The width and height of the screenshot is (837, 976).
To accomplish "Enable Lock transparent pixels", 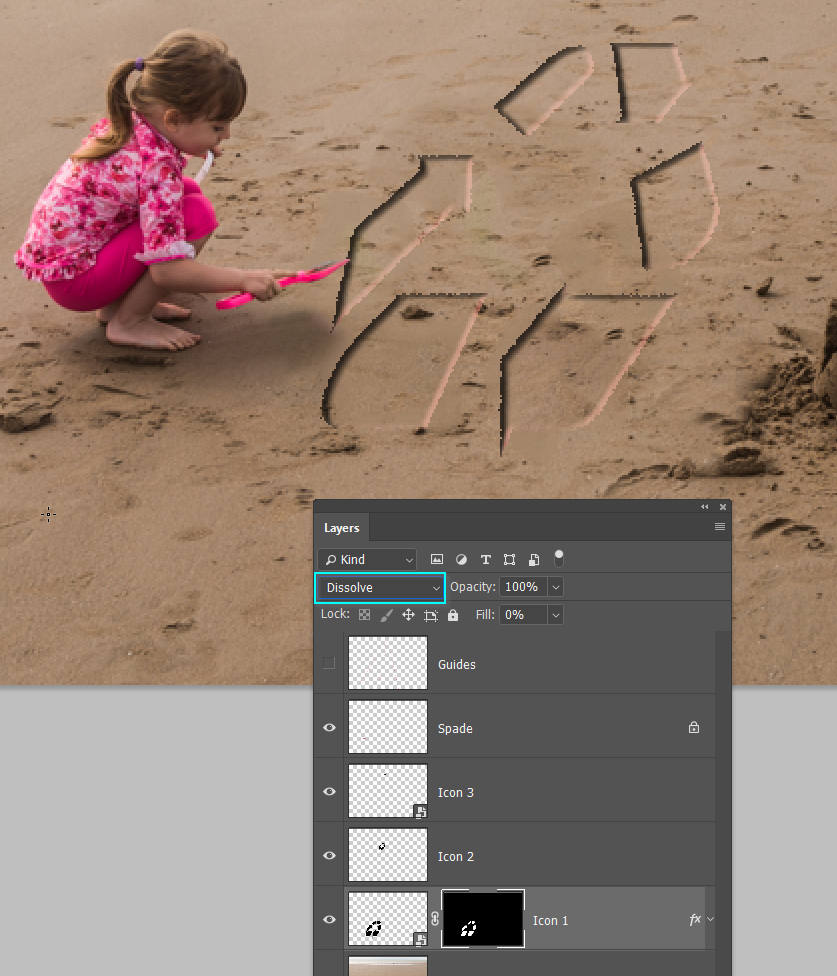I will (x=363, y=614).
